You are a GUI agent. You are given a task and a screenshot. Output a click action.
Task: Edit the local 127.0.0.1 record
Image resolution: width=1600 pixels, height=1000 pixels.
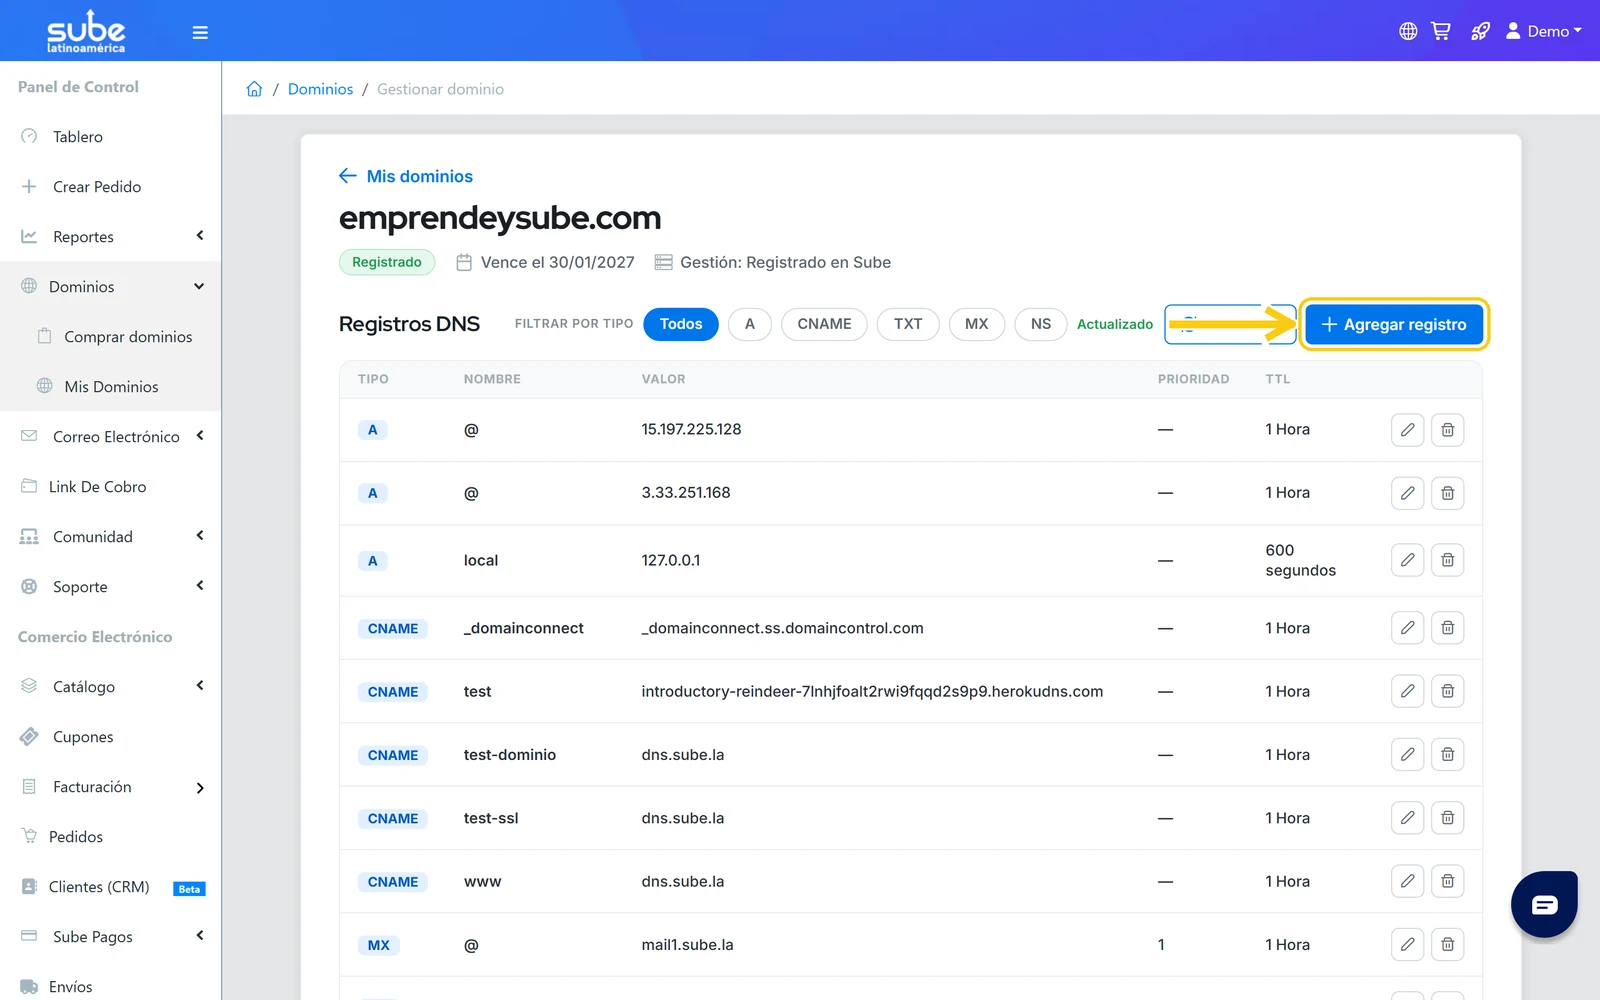(x=1407, y=560)
